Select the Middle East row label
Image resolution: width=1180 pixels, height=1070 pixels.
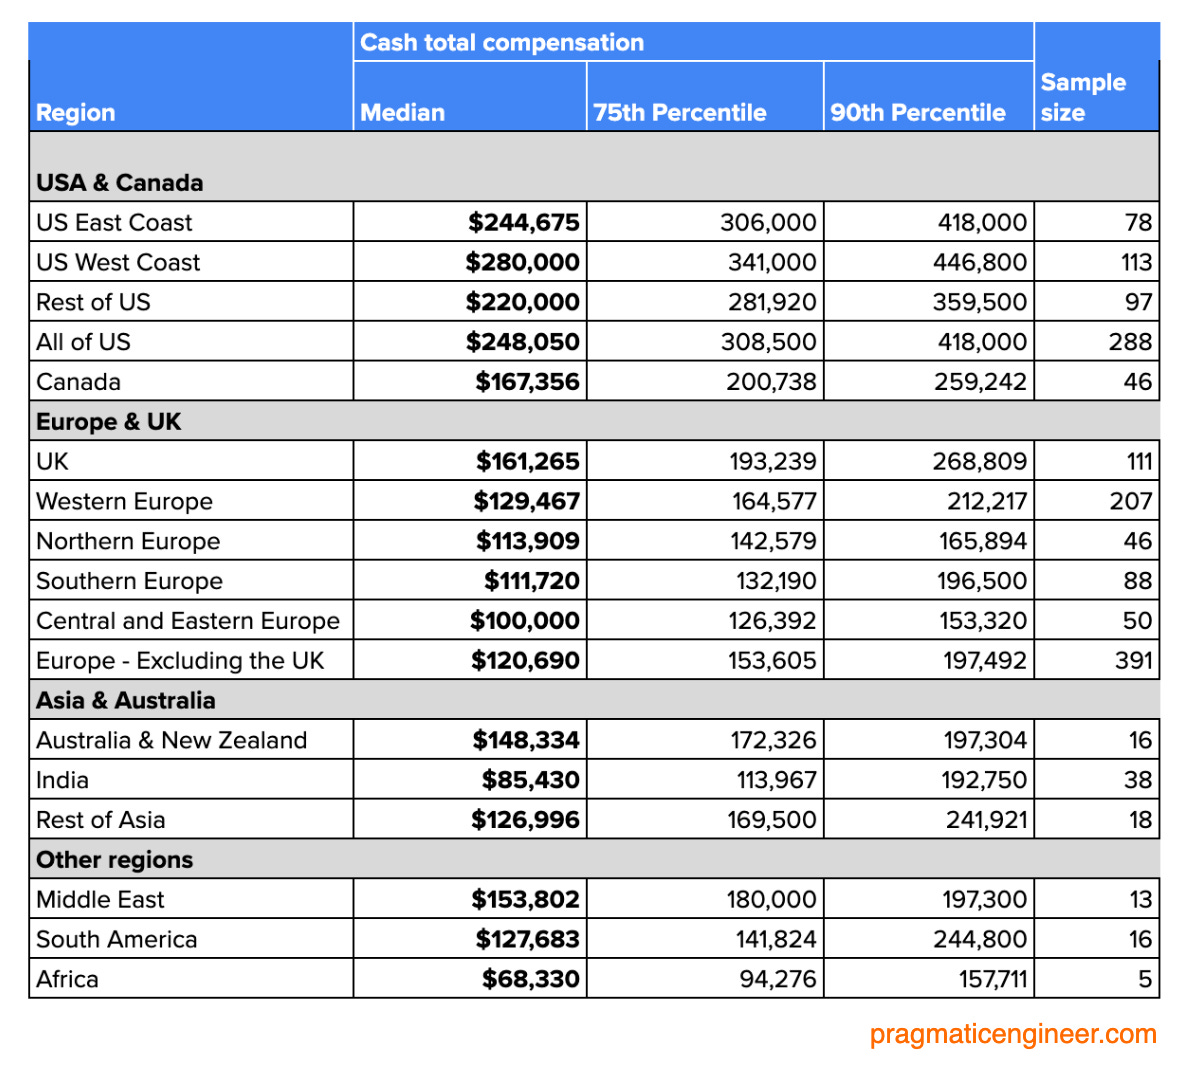pos(98,899)
